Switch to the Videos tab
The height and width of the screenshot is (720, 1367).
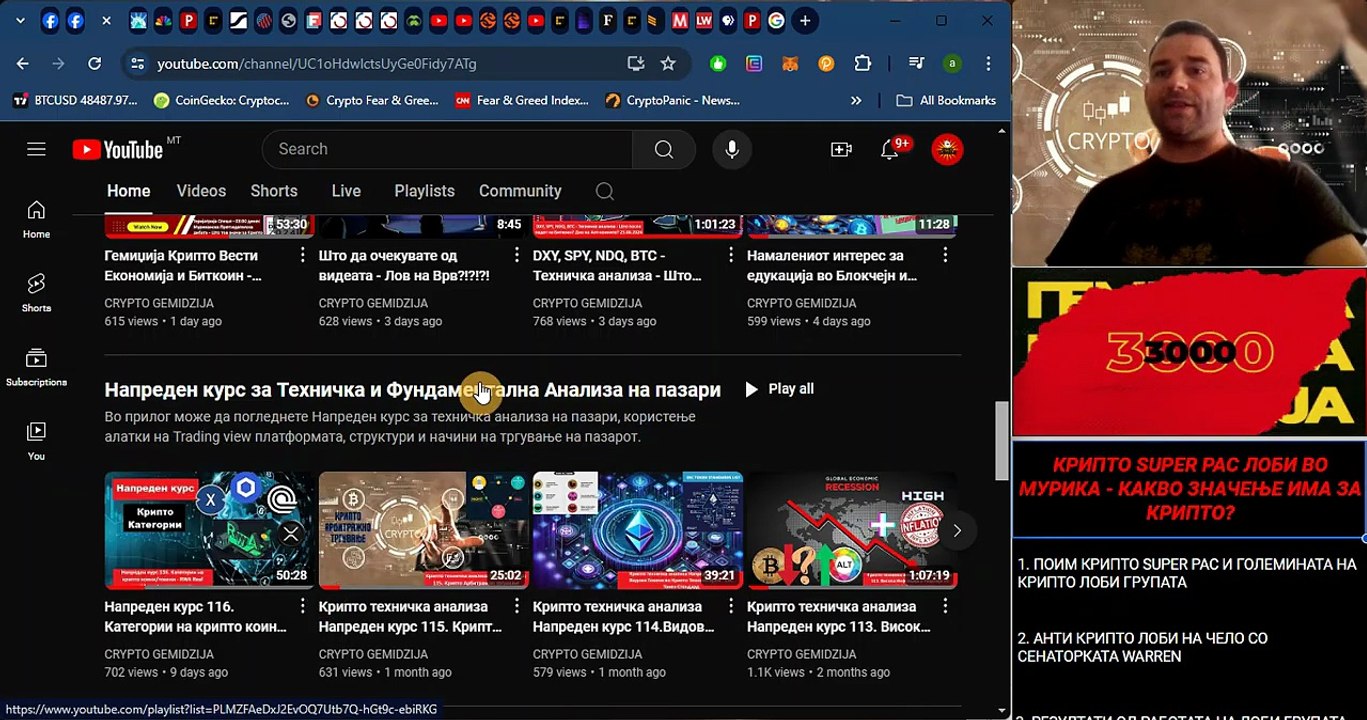click(201, 191)
